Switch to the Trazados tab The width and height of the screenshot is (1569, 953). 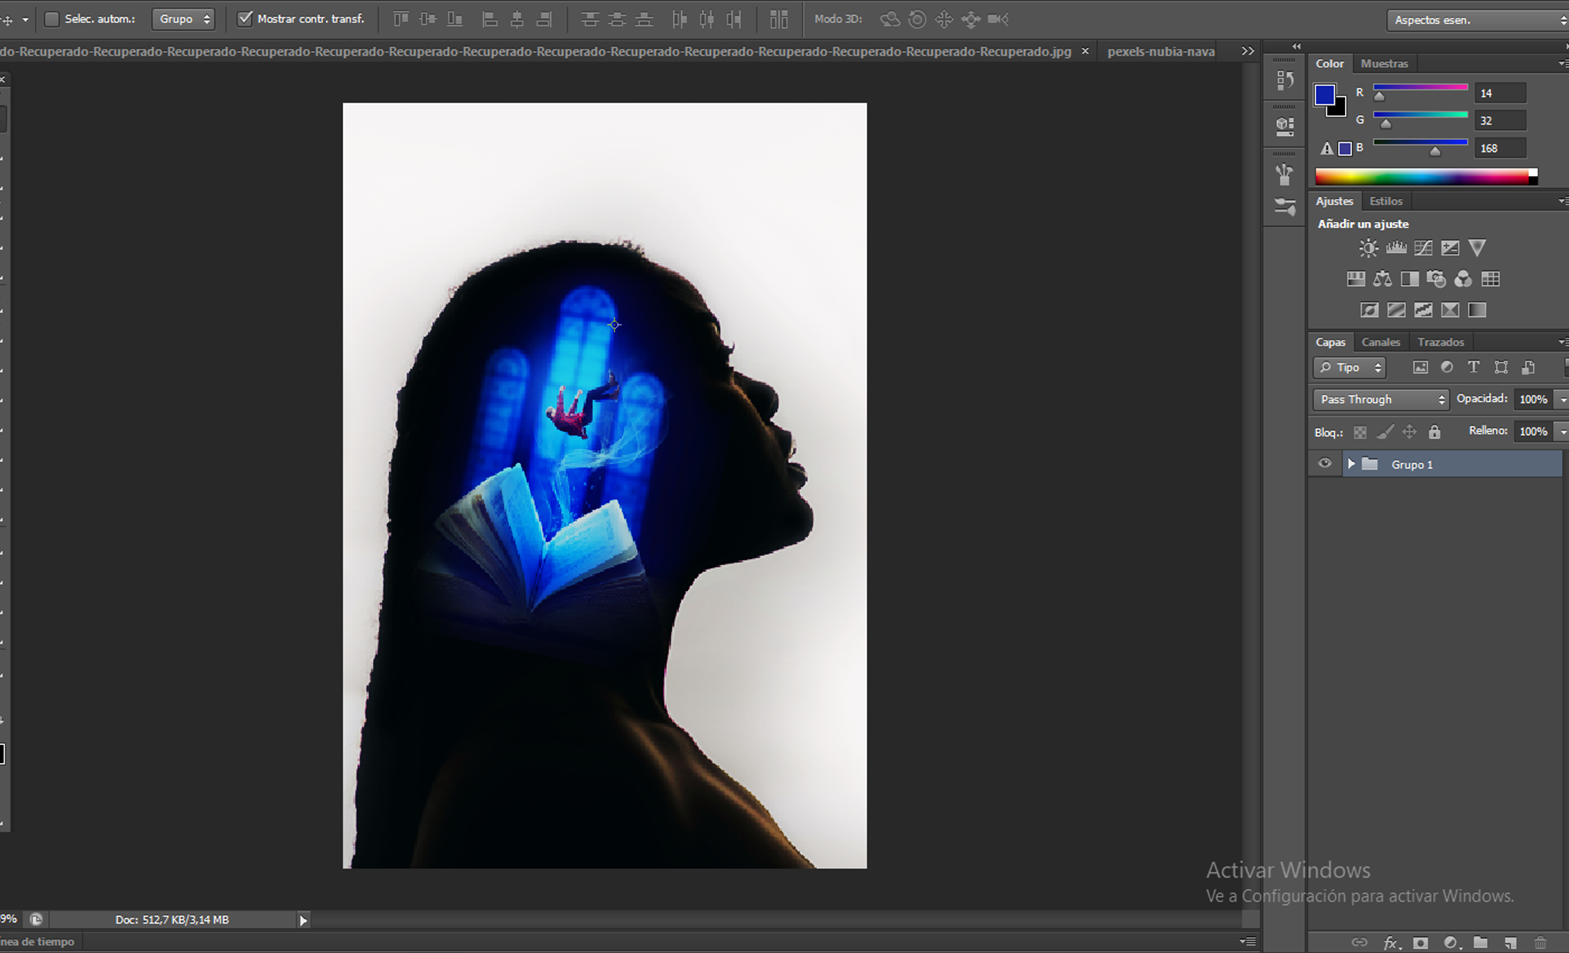click(1441, 342)
